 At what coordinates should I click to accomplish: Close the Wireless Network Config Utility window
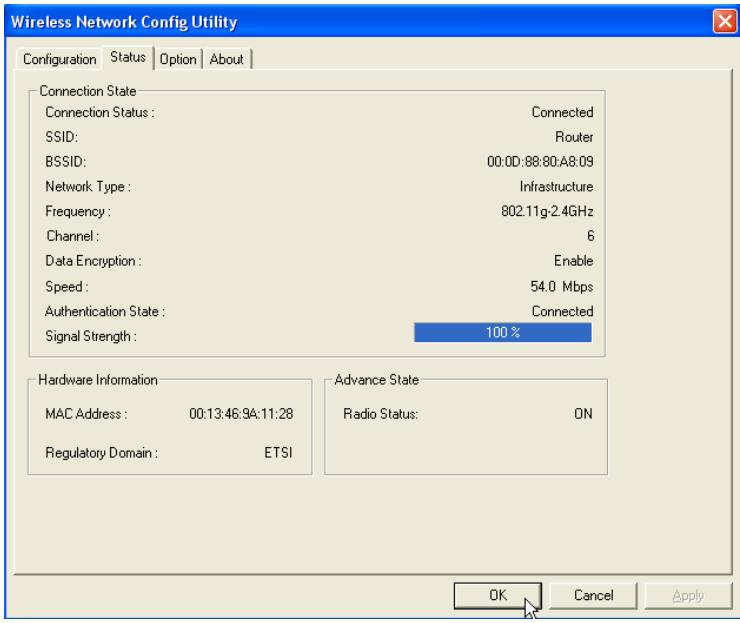(x=724, y=21)
